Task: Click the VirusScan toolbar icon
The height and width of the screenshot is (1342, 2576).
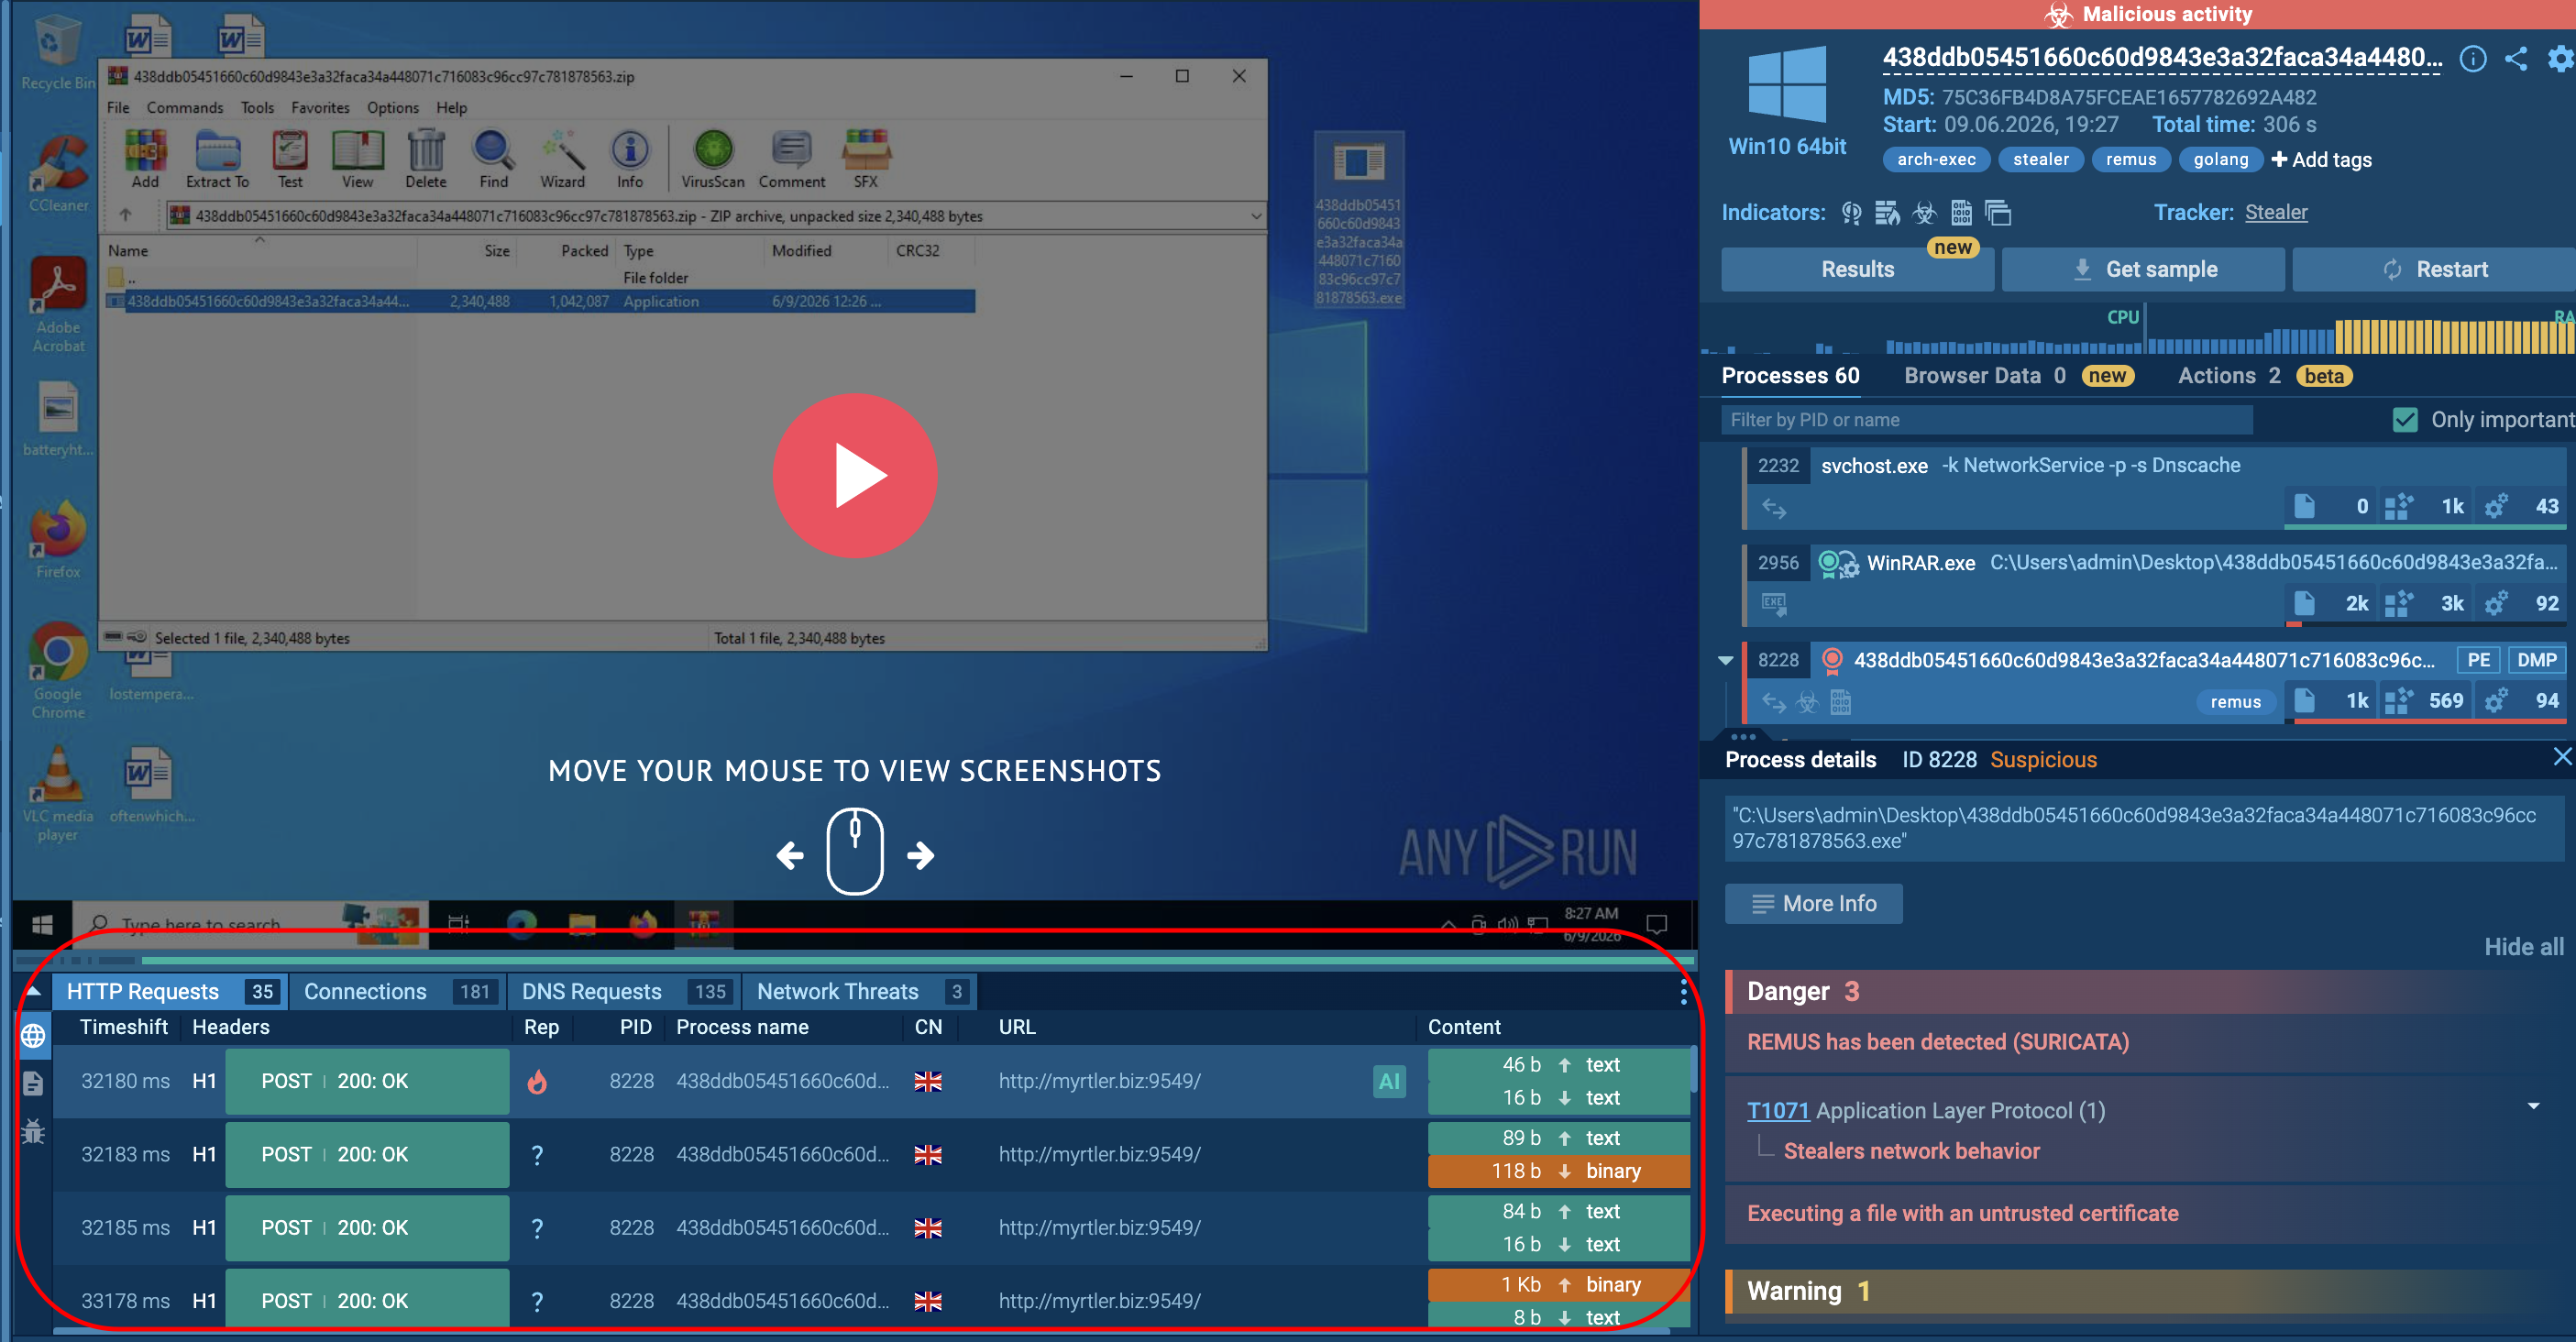Action: coord(713,159)
